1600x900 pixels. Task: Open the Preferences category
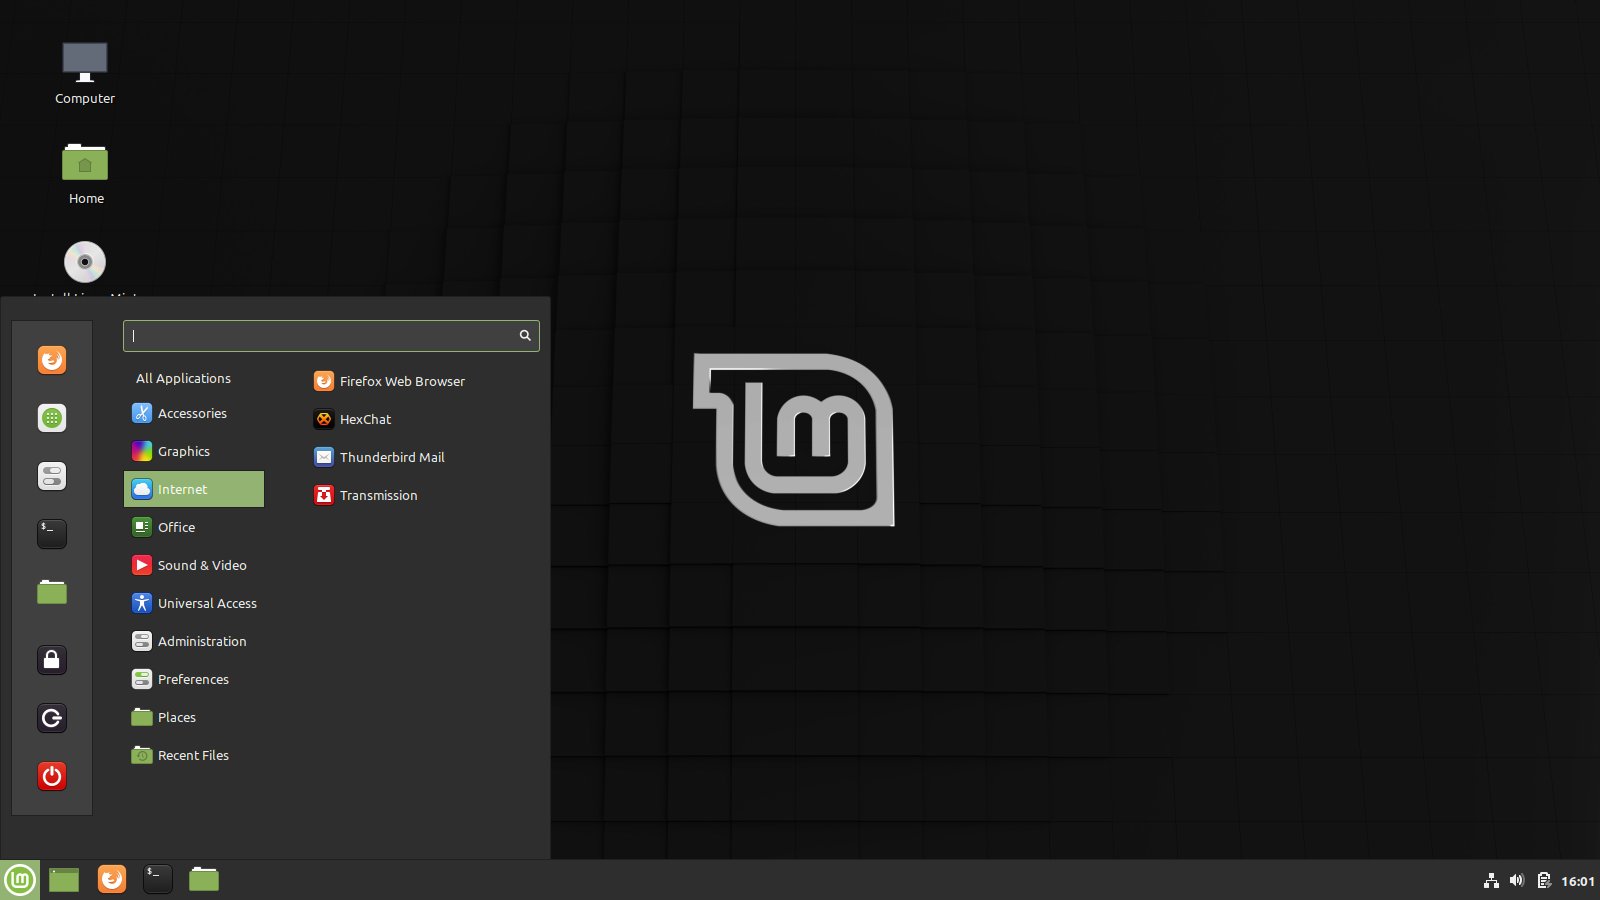coord(194,679)
